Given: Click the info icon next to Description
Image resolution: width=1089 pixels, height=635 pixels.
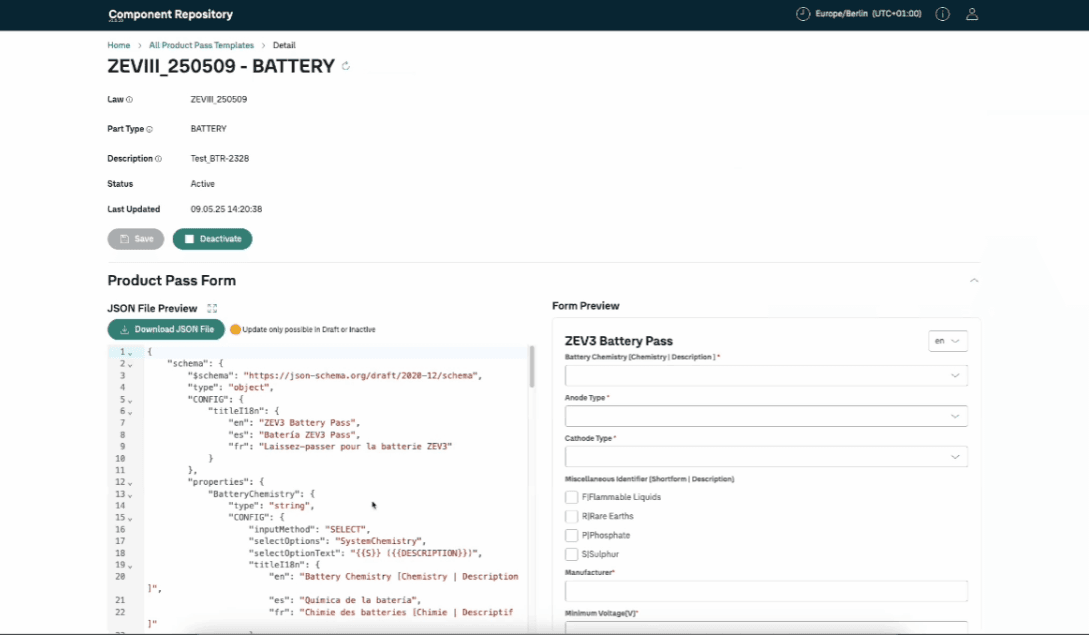Looking at the screenshot, I should 158,159.
